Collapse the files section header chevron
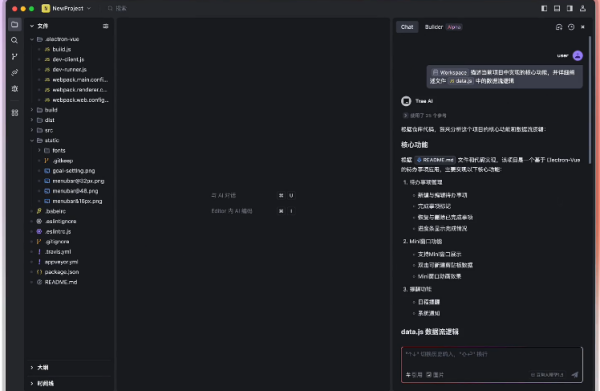Image resolution: width=600 pixels, height=391 pixels. point(32,26)
